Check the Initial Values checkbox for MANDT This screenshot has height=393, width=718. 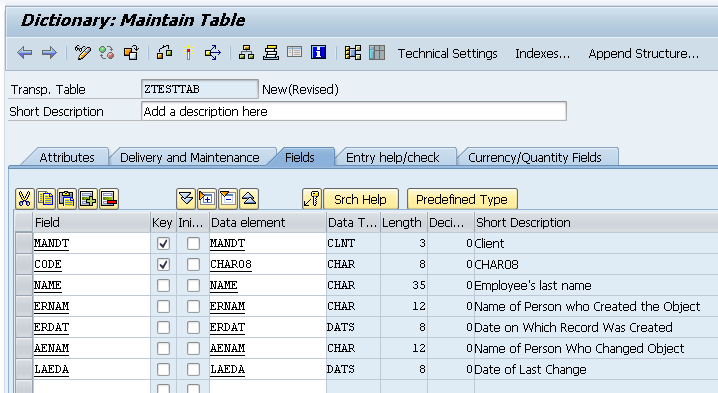click(193, 243)
